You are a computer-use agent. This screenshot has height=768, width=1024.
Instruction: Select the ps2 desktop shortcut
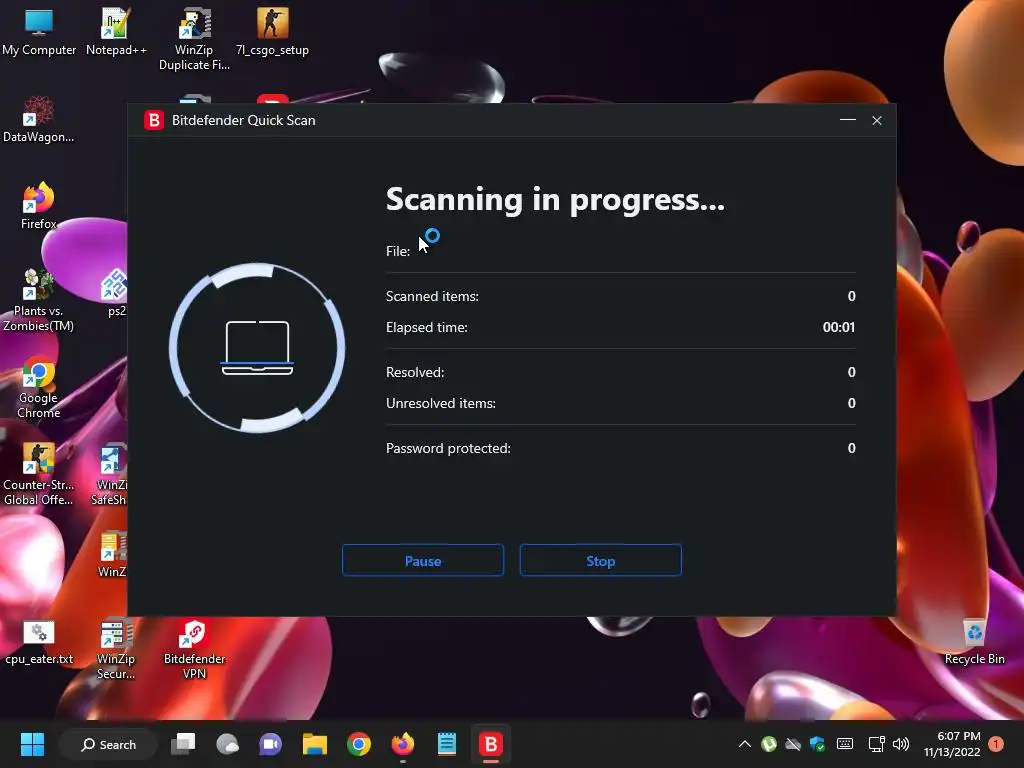coord(116,294)
